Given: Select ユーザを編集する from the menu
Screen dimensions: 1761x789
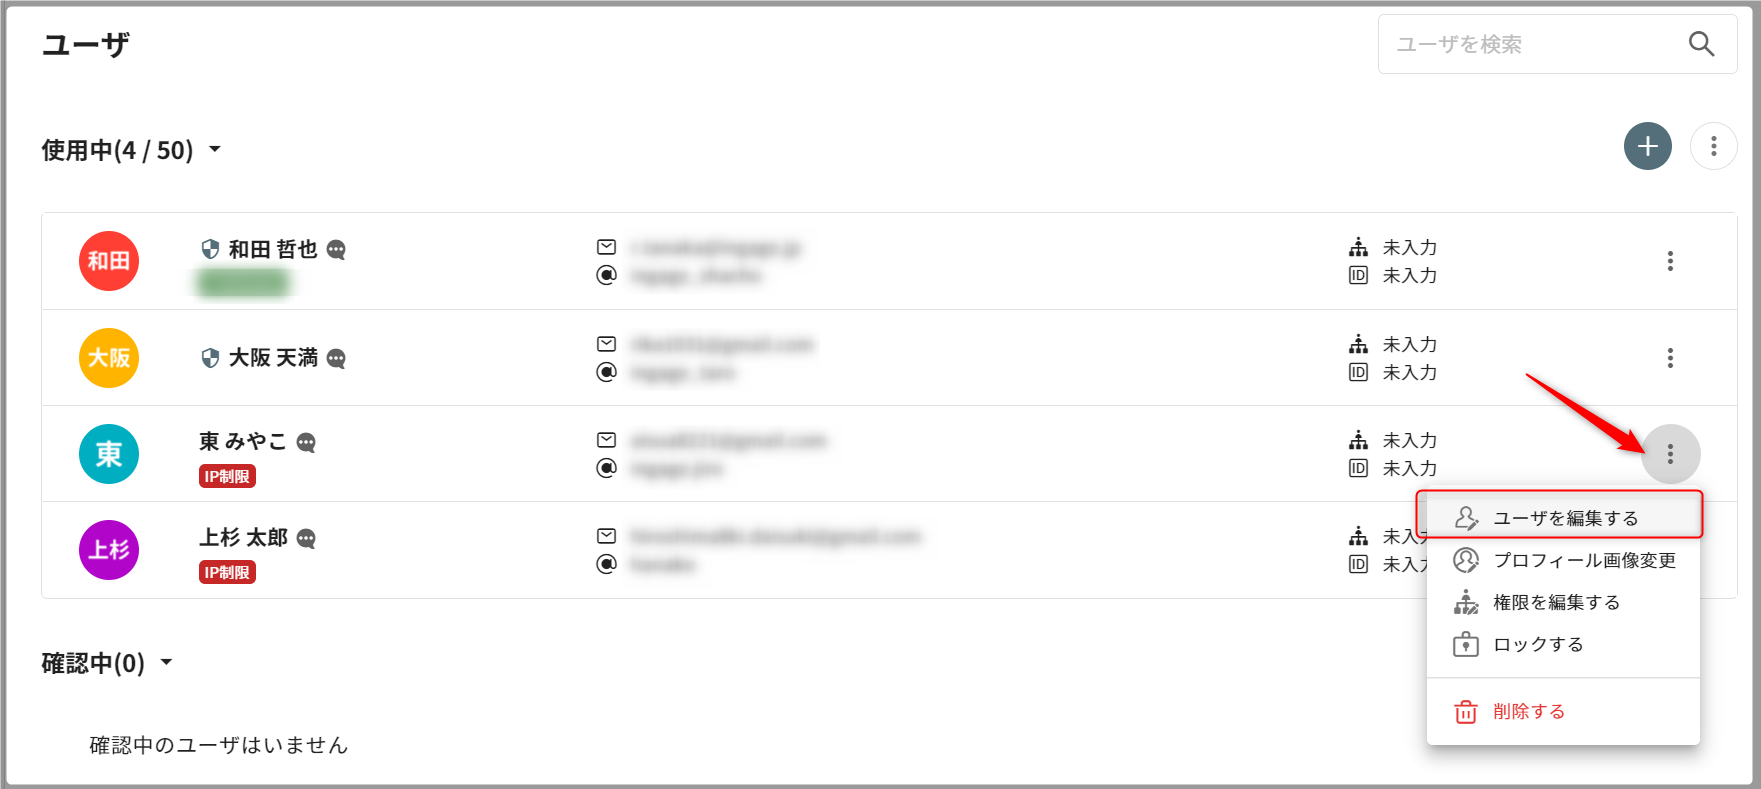Looking at the screenshot, I should pyautogui.click(x=1565, y=518).
